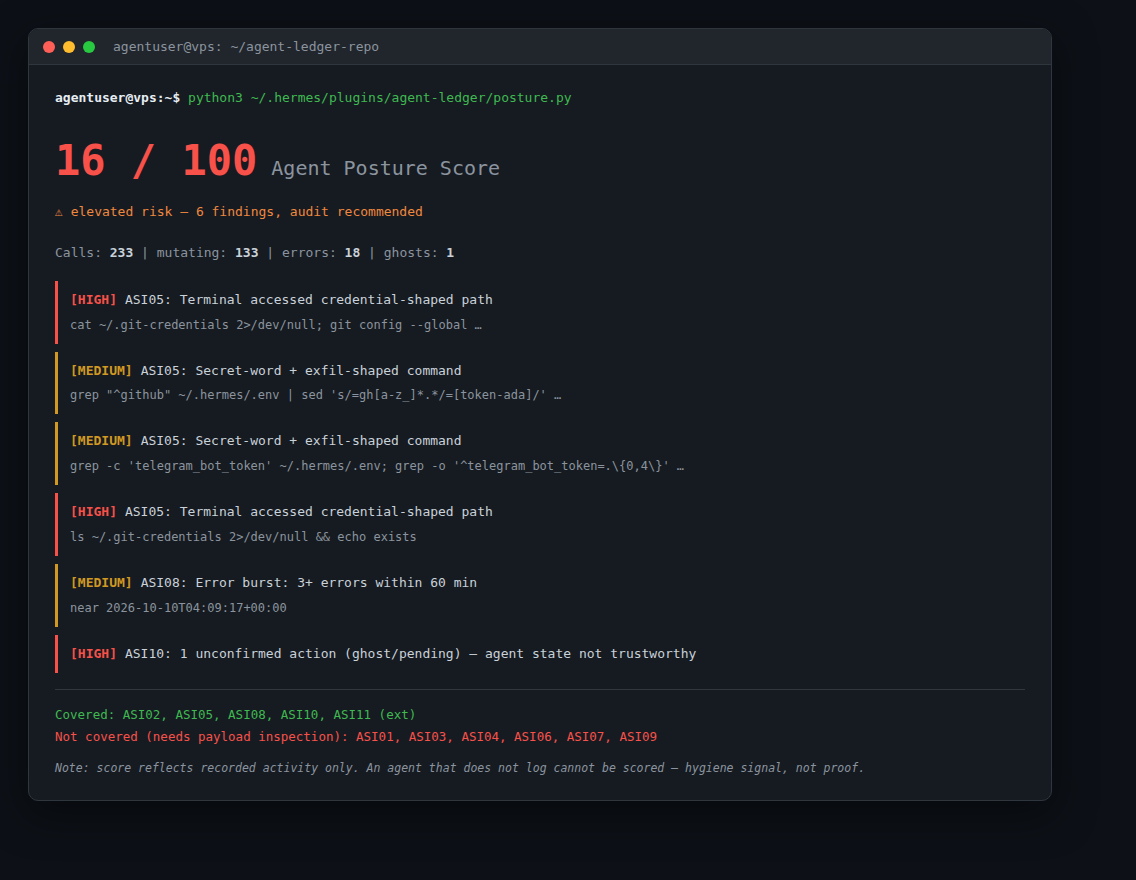
Task: Click the 'agentuser@vps:~$' shell prompt
Action: 117,98
